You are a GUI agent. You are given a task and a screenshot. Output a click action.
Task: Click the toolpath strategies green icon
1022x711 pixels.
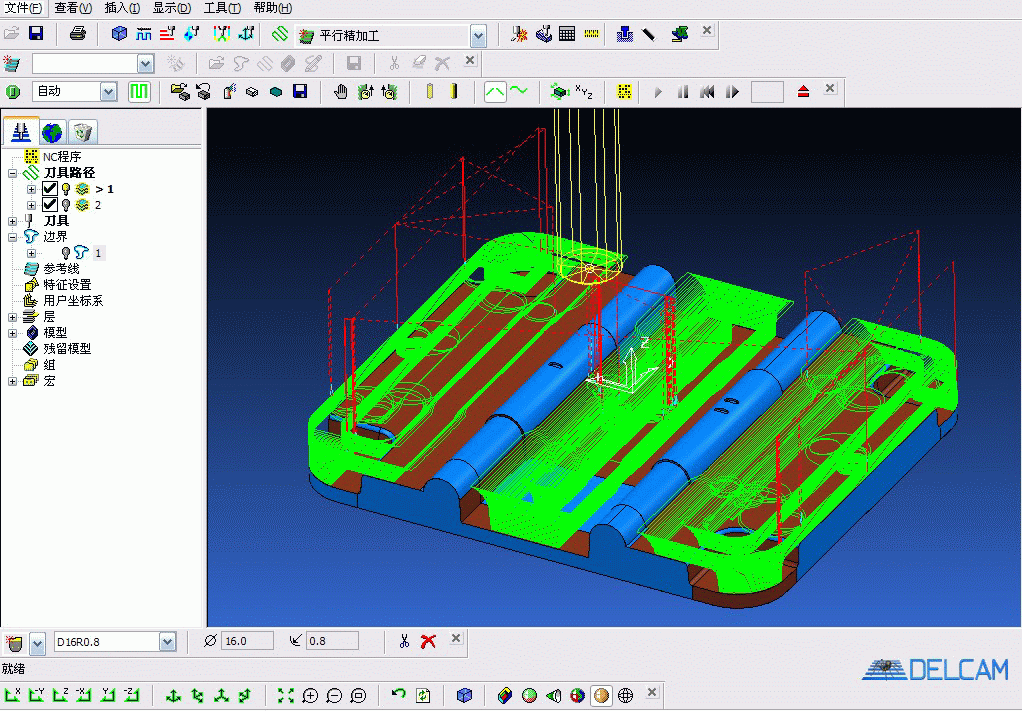[x=280, y=33]
